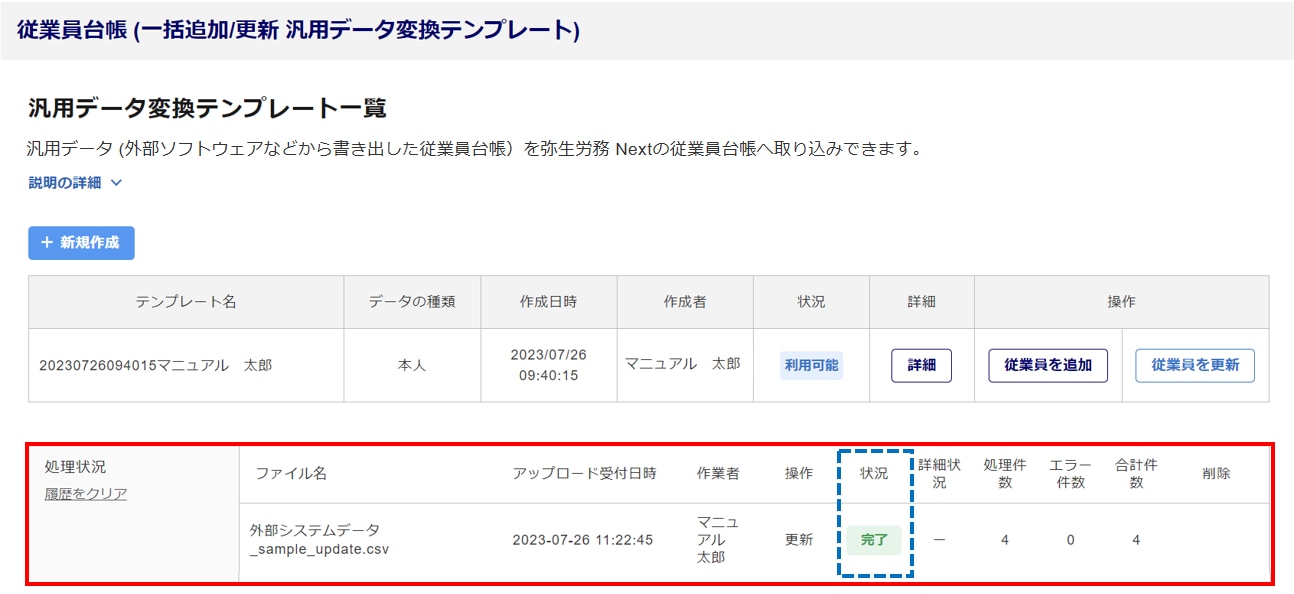The width and height of the screenshot is (1294, 594).
Task: Click the 処理状況 label
Action: pyautogui.click(x=75, y=467)
